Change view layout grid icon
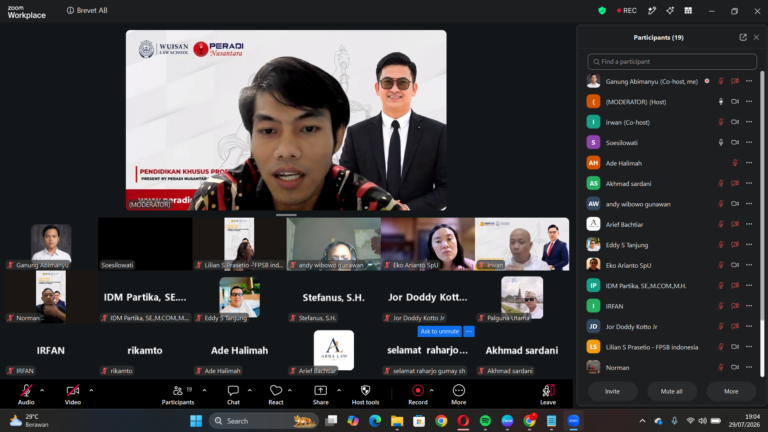Viewport: 768px width, 432px height. pyautogui.click(x=688, y=10)
